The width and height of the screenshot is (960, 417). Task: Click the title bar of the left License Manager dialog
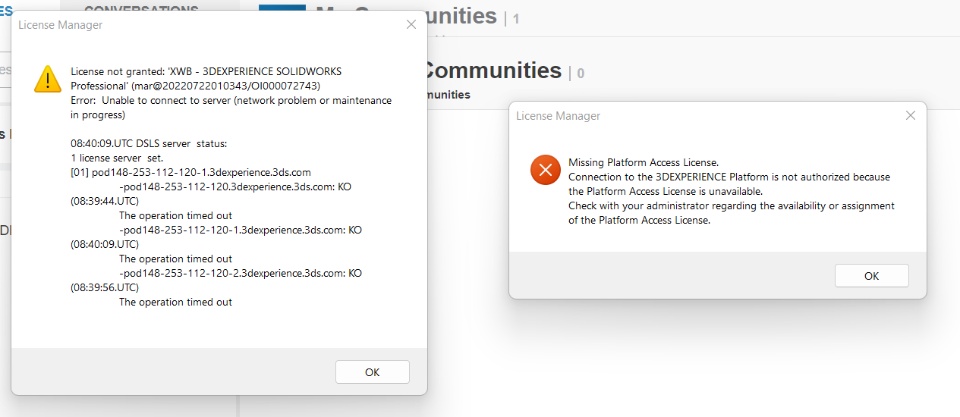(200, 24)
